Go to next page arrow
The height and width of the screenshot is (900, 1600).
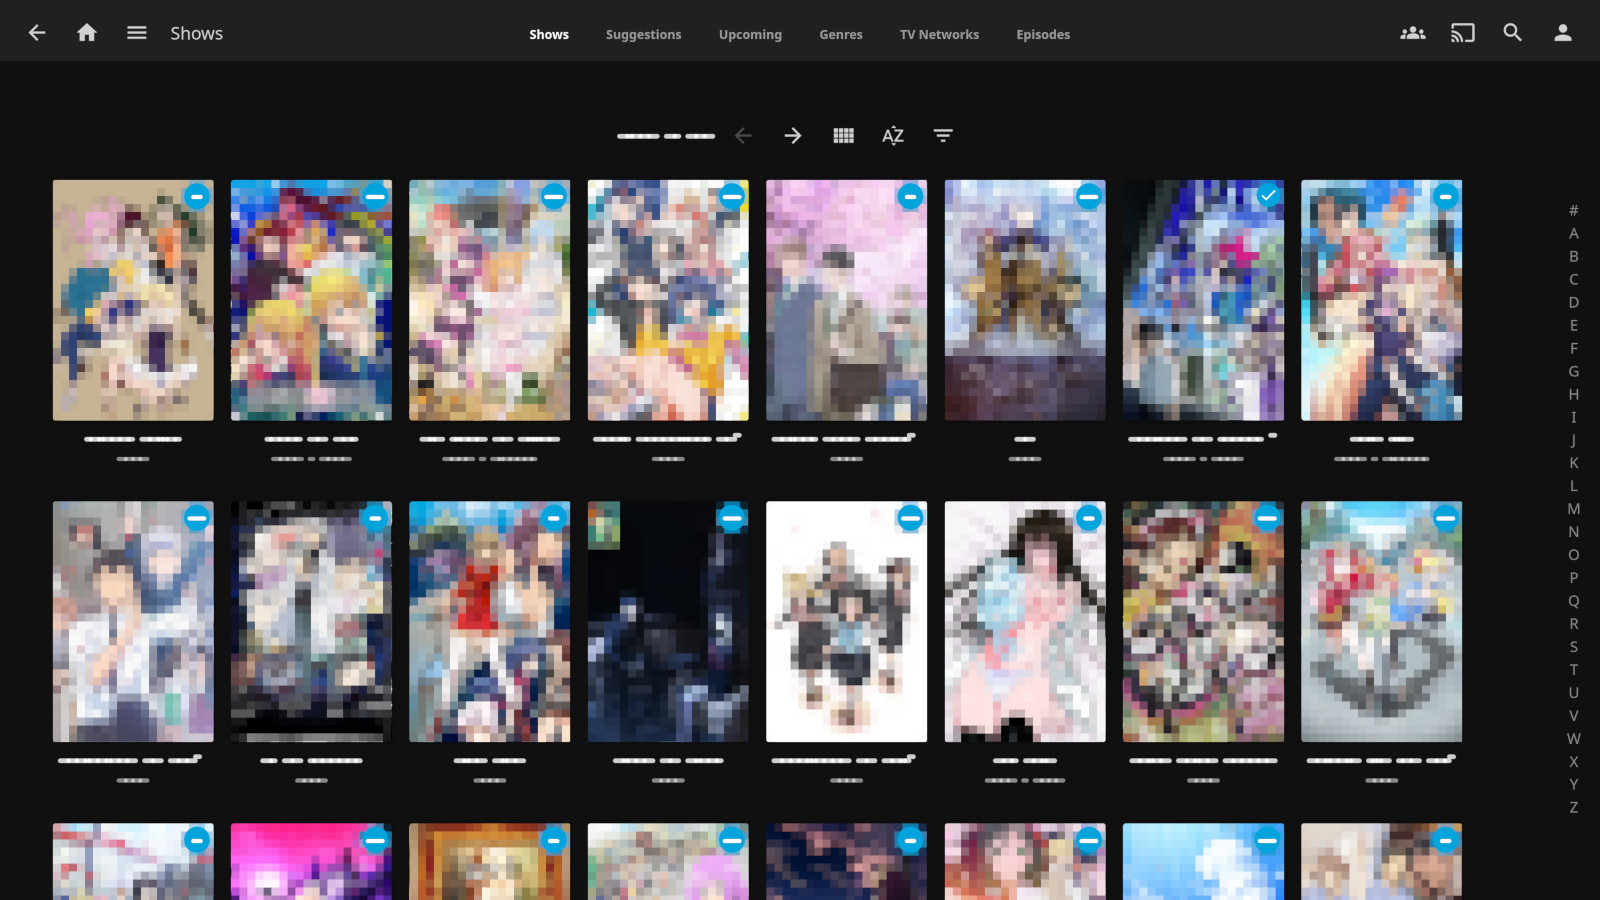[793, 136]
